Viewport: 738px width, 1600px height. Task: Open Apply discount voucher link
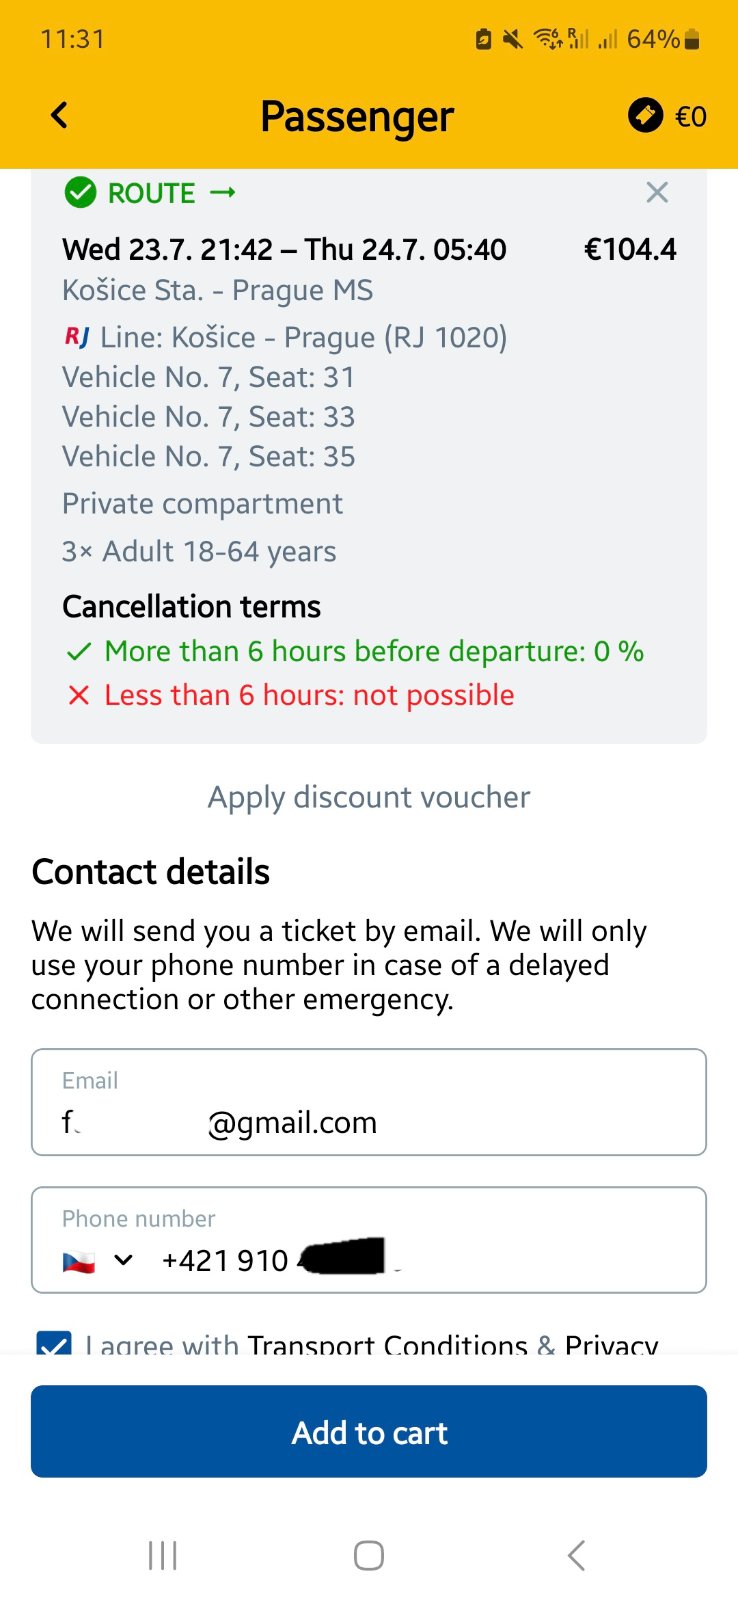tap(369, 797)
